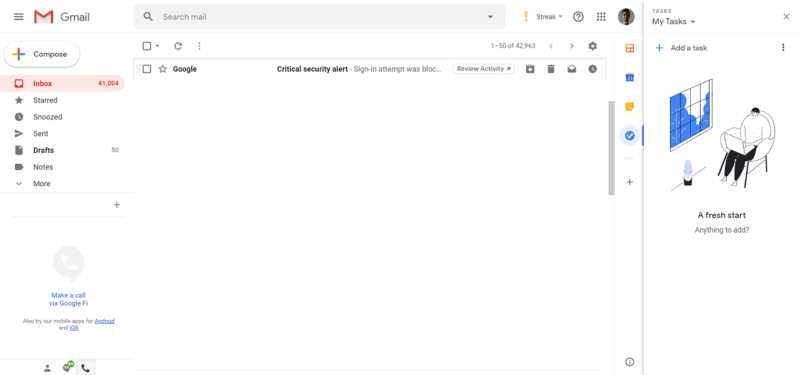
Task: Archive the Google email
Action: point(530,69)
